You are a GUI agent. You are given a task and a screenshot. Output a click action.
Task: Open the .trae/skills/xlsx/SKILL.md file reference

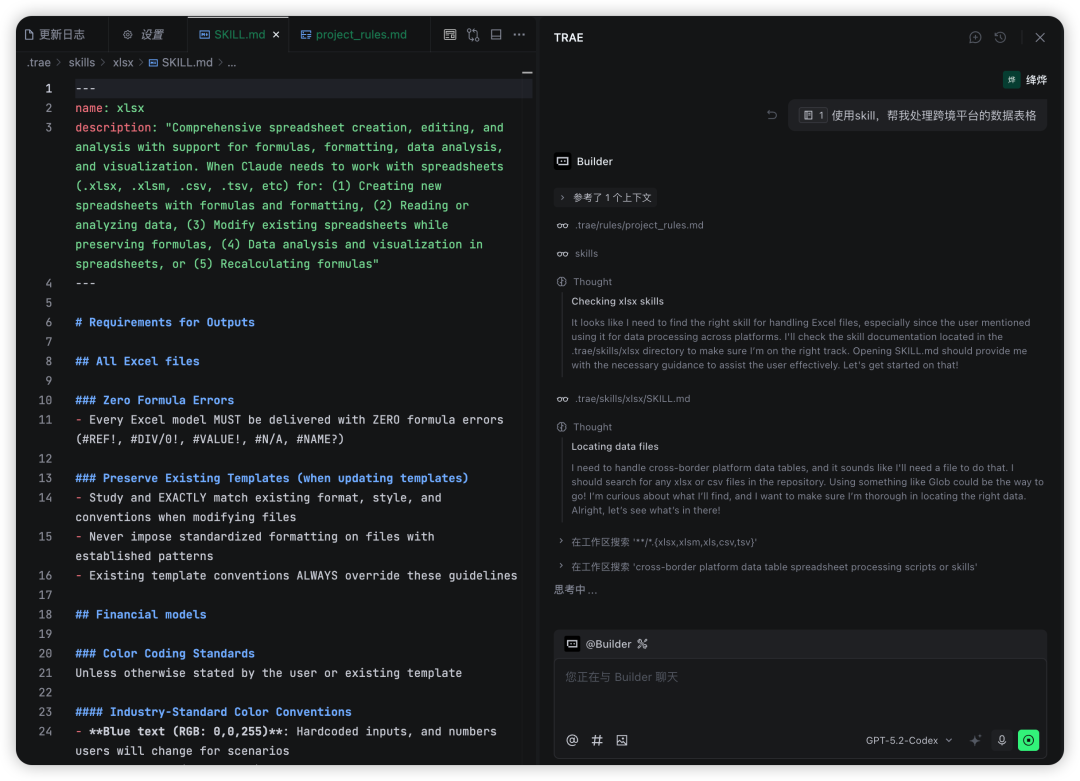(632, 399)
